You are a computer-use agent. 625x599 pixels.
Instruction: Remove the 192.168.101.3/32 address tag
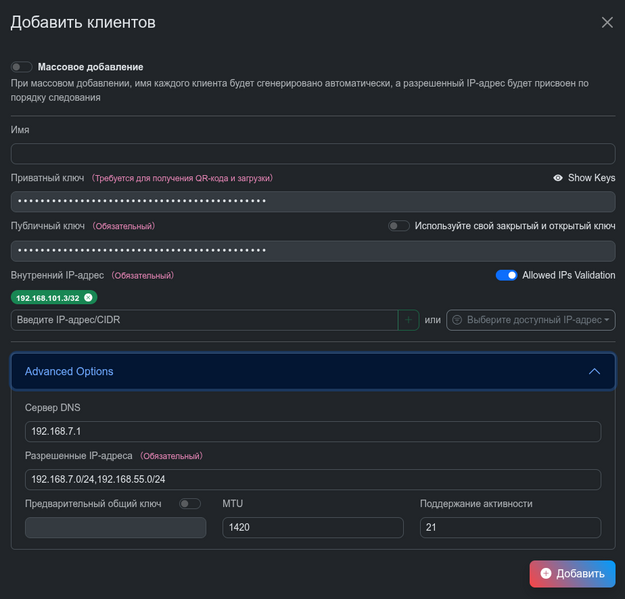(x=89, y=297)
